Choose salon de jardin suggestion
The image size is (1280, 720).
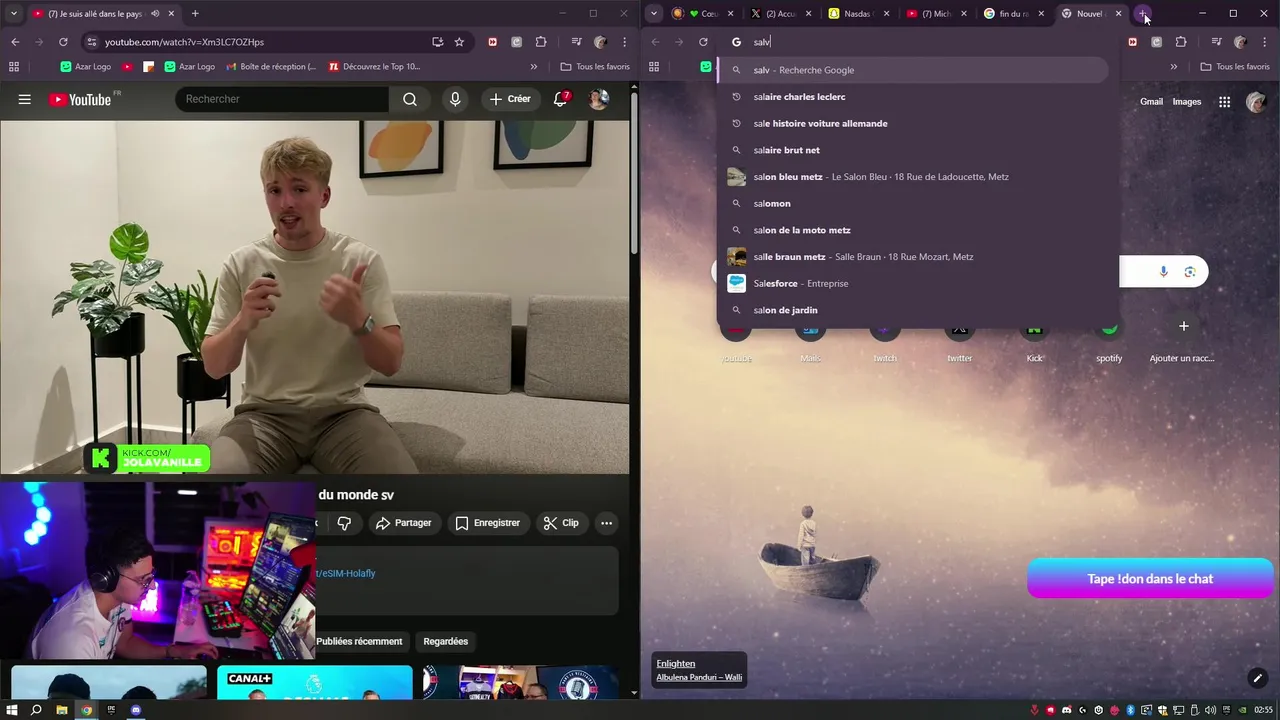point(913,310)
